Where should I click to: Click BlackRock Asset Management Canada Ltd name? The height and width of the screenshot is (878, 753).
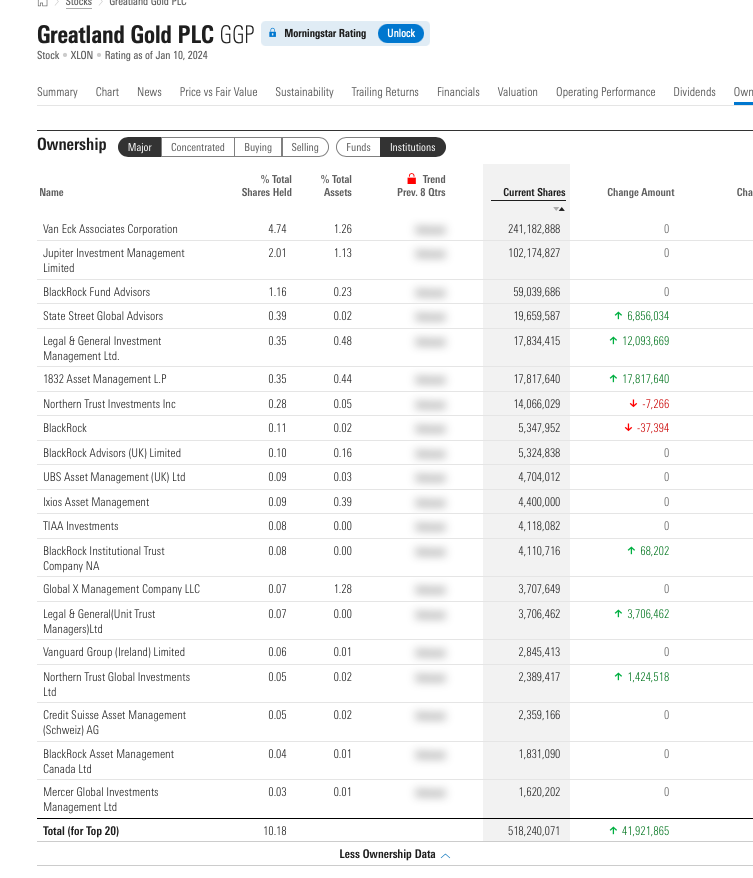tap(109, 762)
